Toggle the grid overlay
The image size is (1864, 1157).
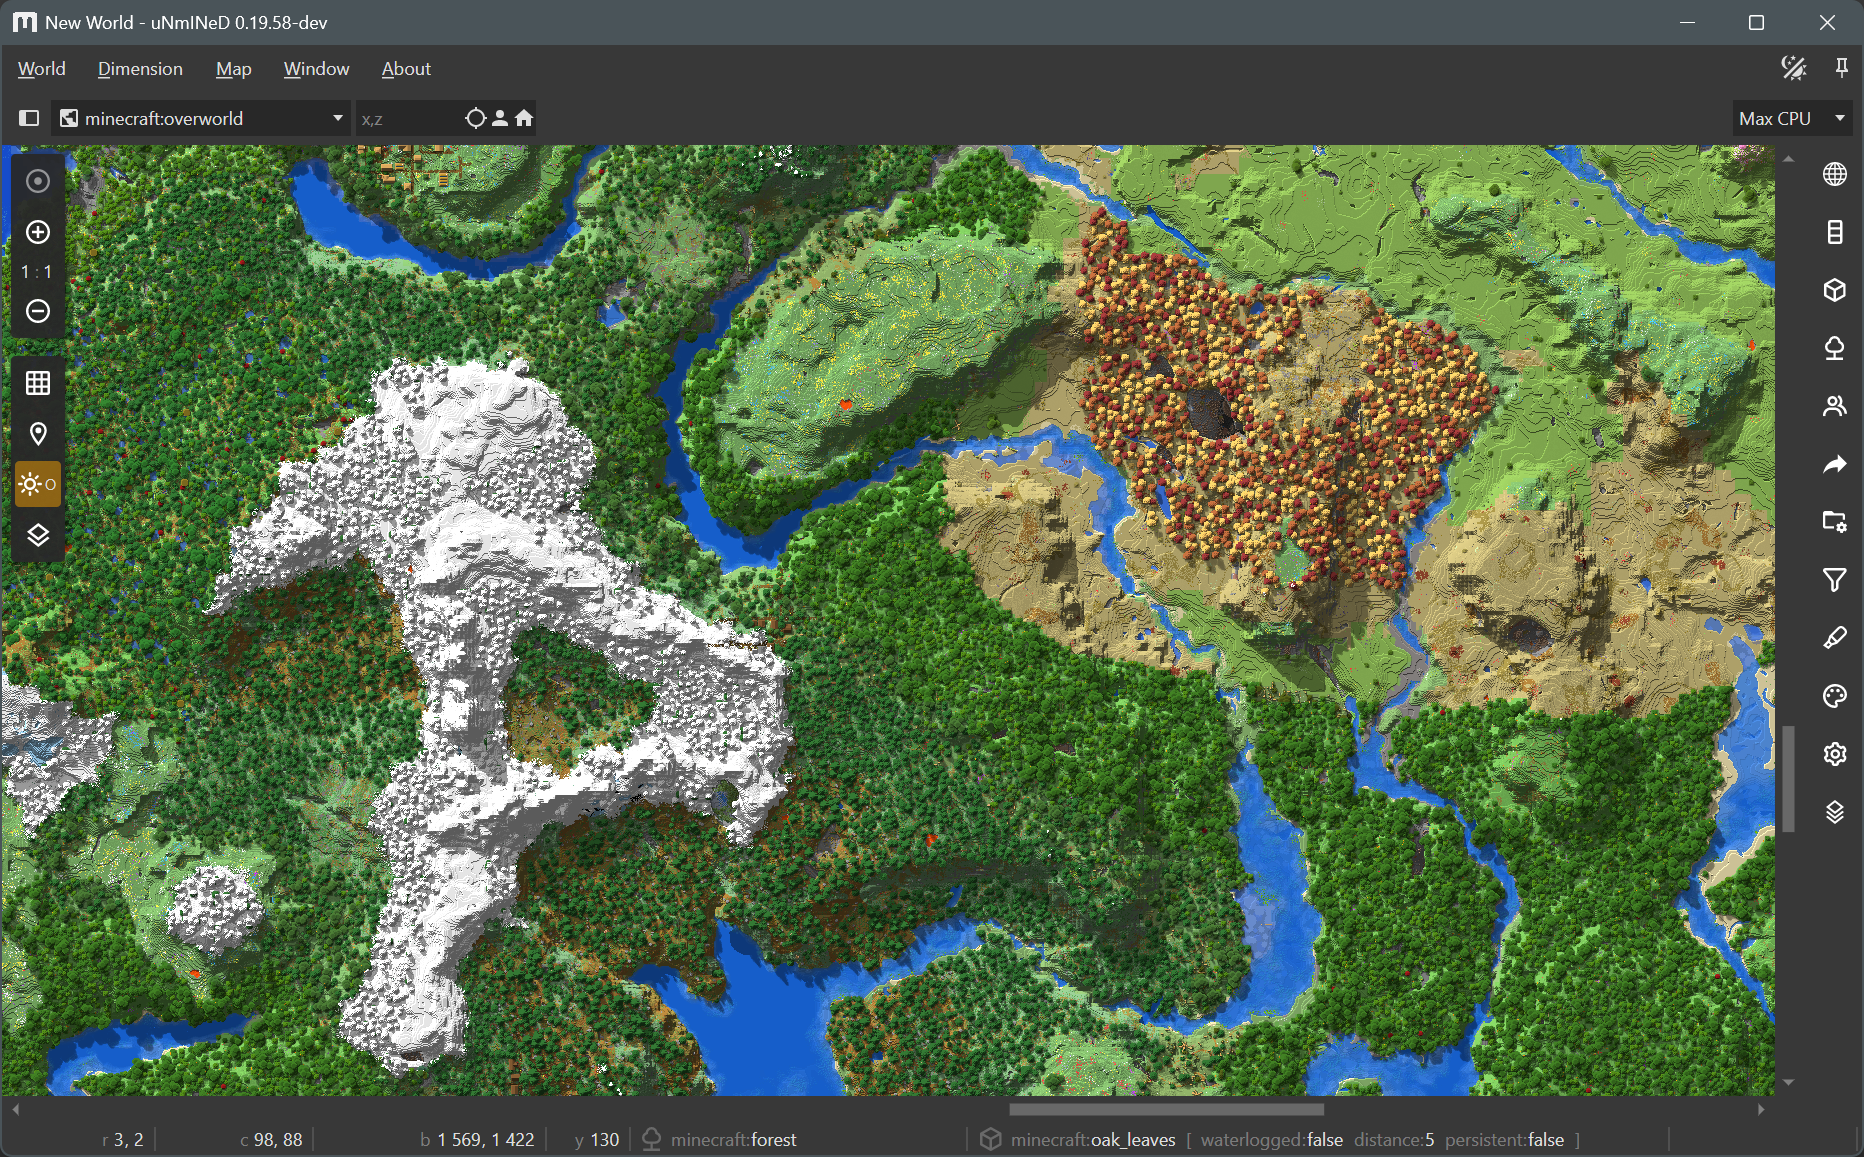tap(38, 383)
